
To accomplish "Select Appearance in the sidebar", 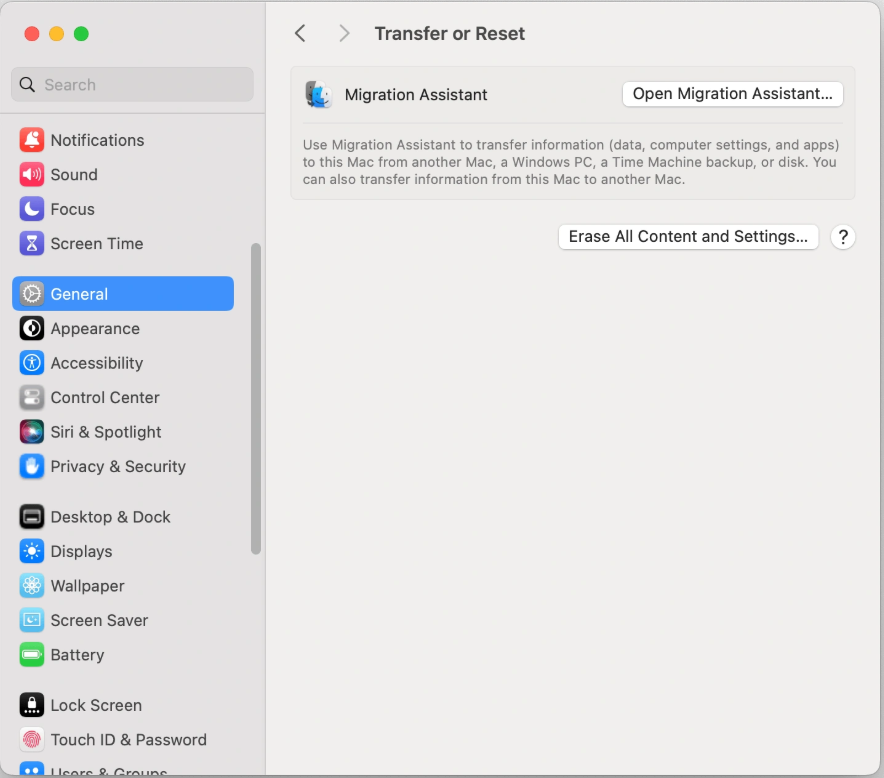I will (x=95, y=329).
